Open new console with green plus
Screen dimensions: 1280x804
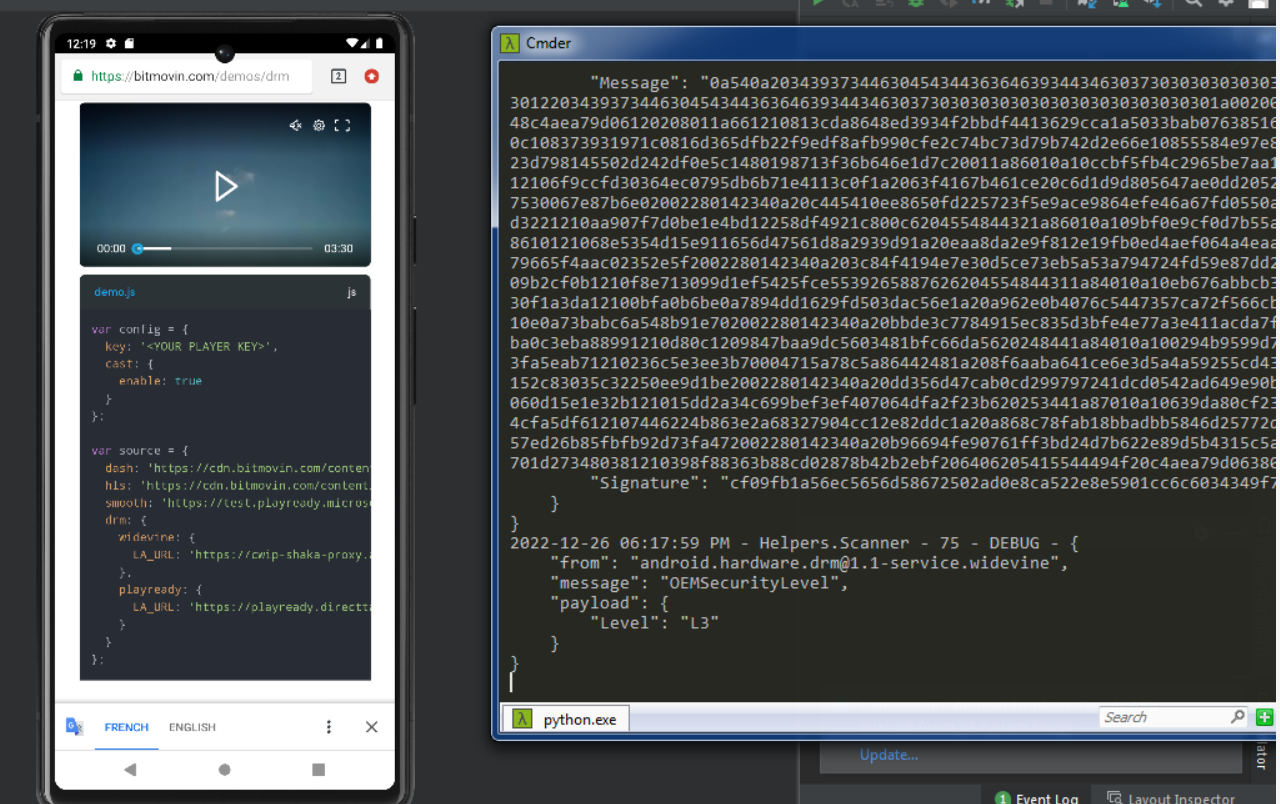point(1264,717)
